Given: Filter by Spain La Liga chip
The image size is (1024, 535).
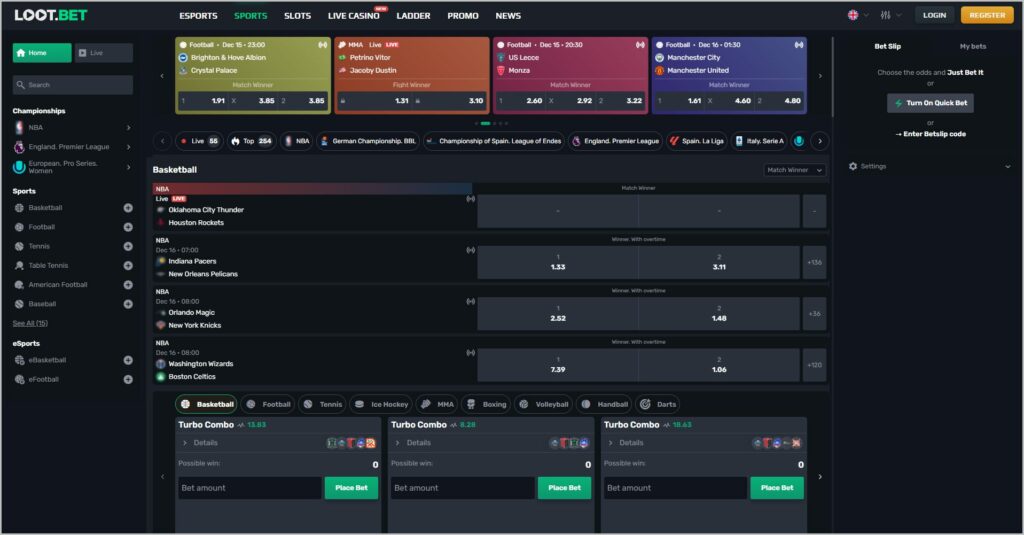Looking at the screenshot, I should tap(696, 141).
